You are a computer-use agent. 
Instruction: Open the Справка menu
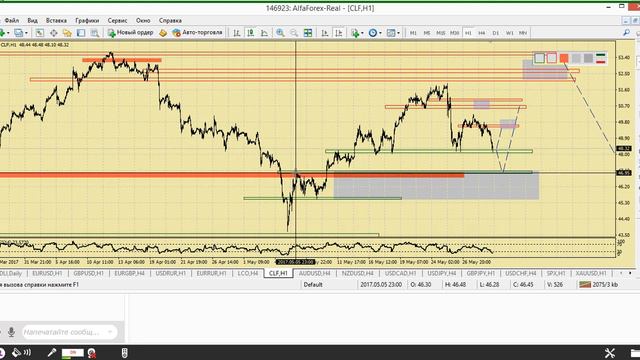pyautogui.click(x=170, y=20)
